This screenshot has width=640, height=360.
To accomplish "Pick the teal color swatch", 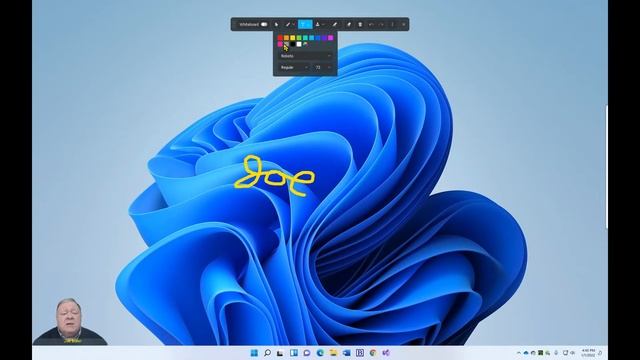I will (305, 38).
